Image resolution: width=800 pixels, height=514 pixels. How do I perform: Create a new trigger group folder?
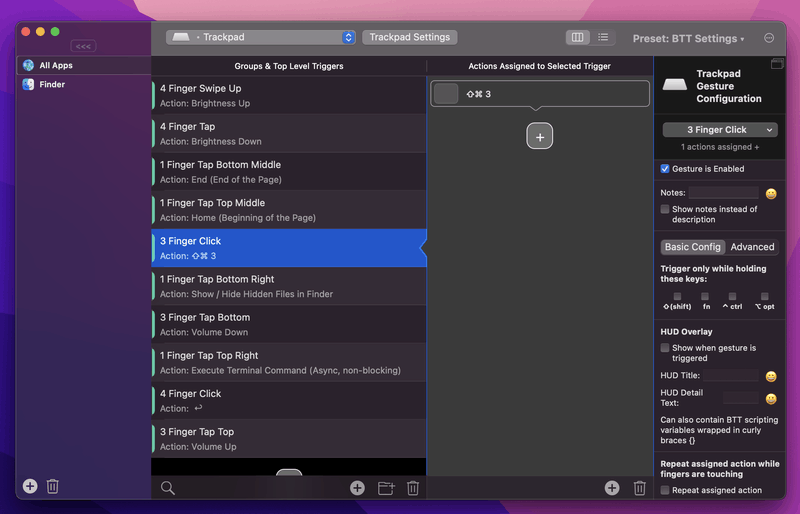(x=386, y=488)
